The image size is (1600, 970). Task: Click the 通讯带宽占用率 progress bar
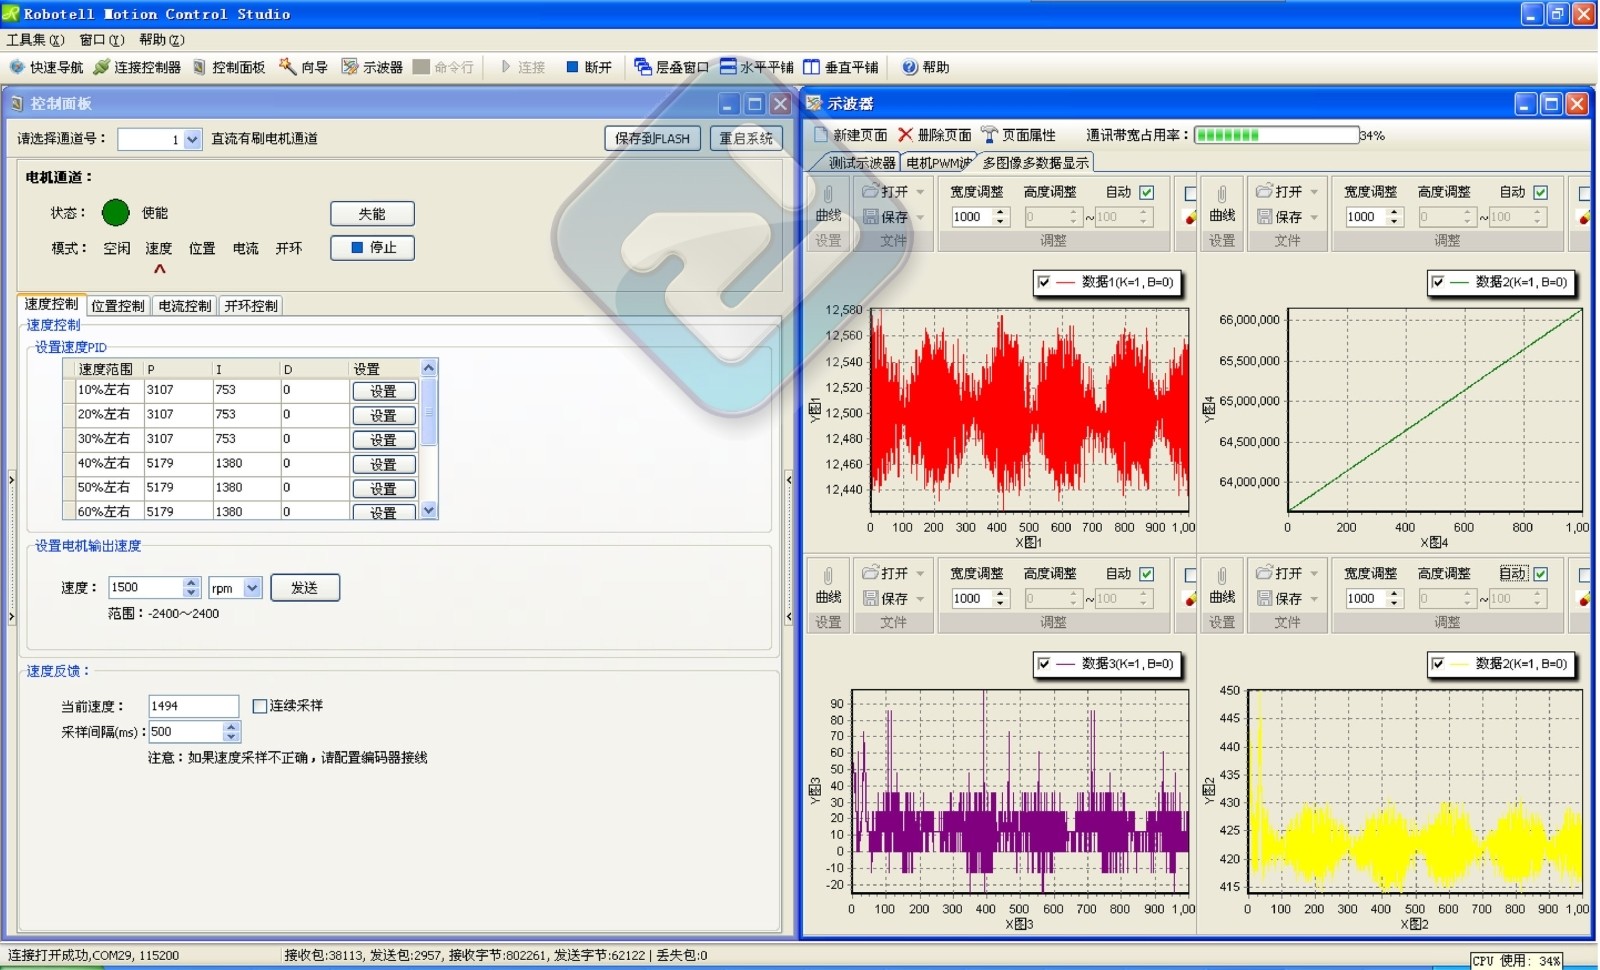point(1276,135)
